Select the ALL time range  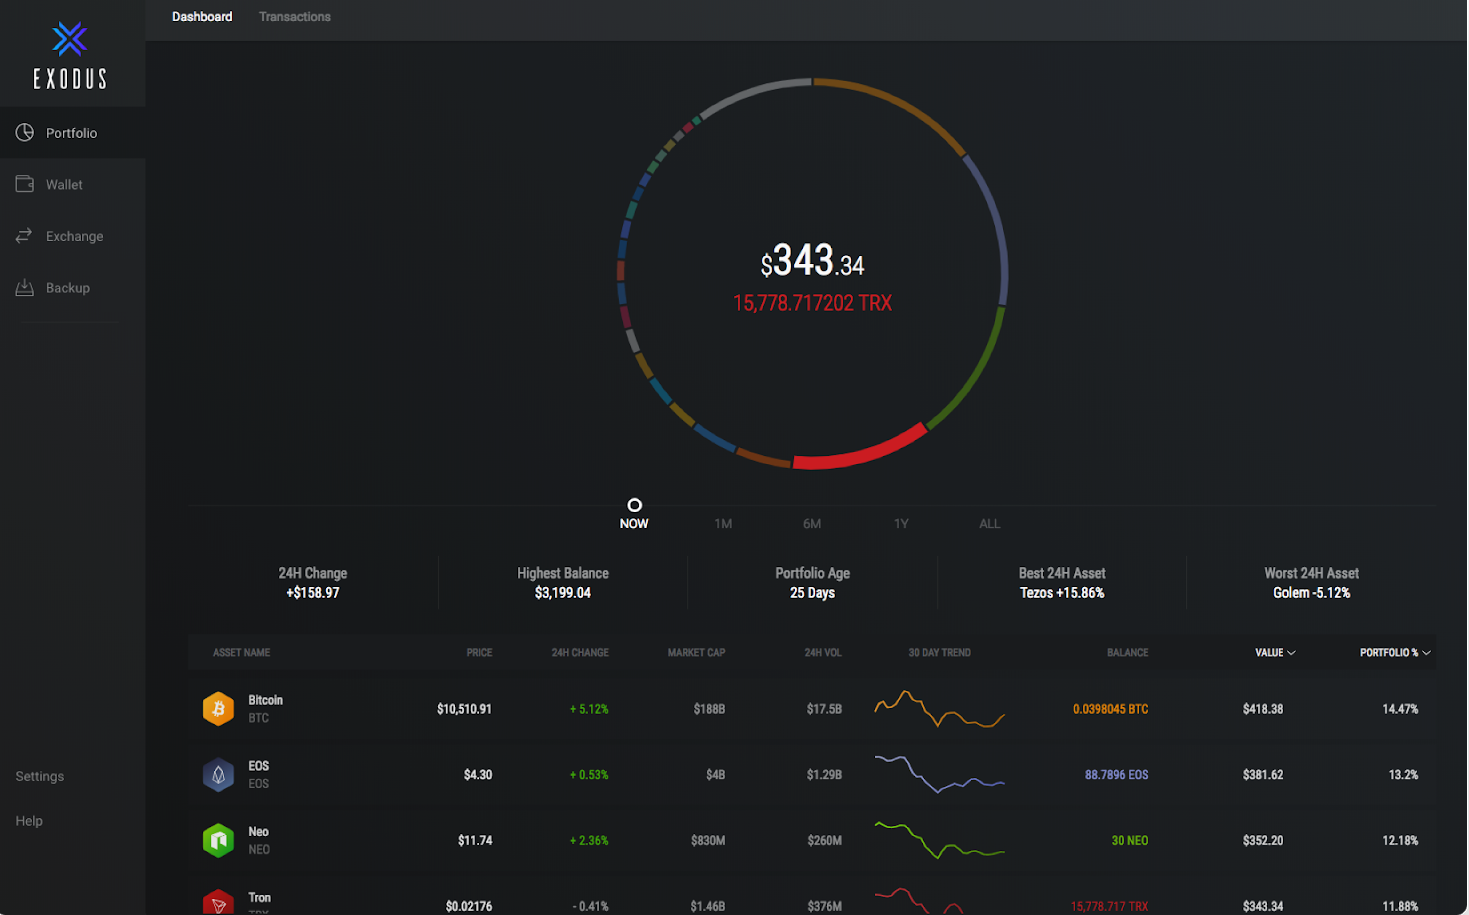tap(989, 523)
